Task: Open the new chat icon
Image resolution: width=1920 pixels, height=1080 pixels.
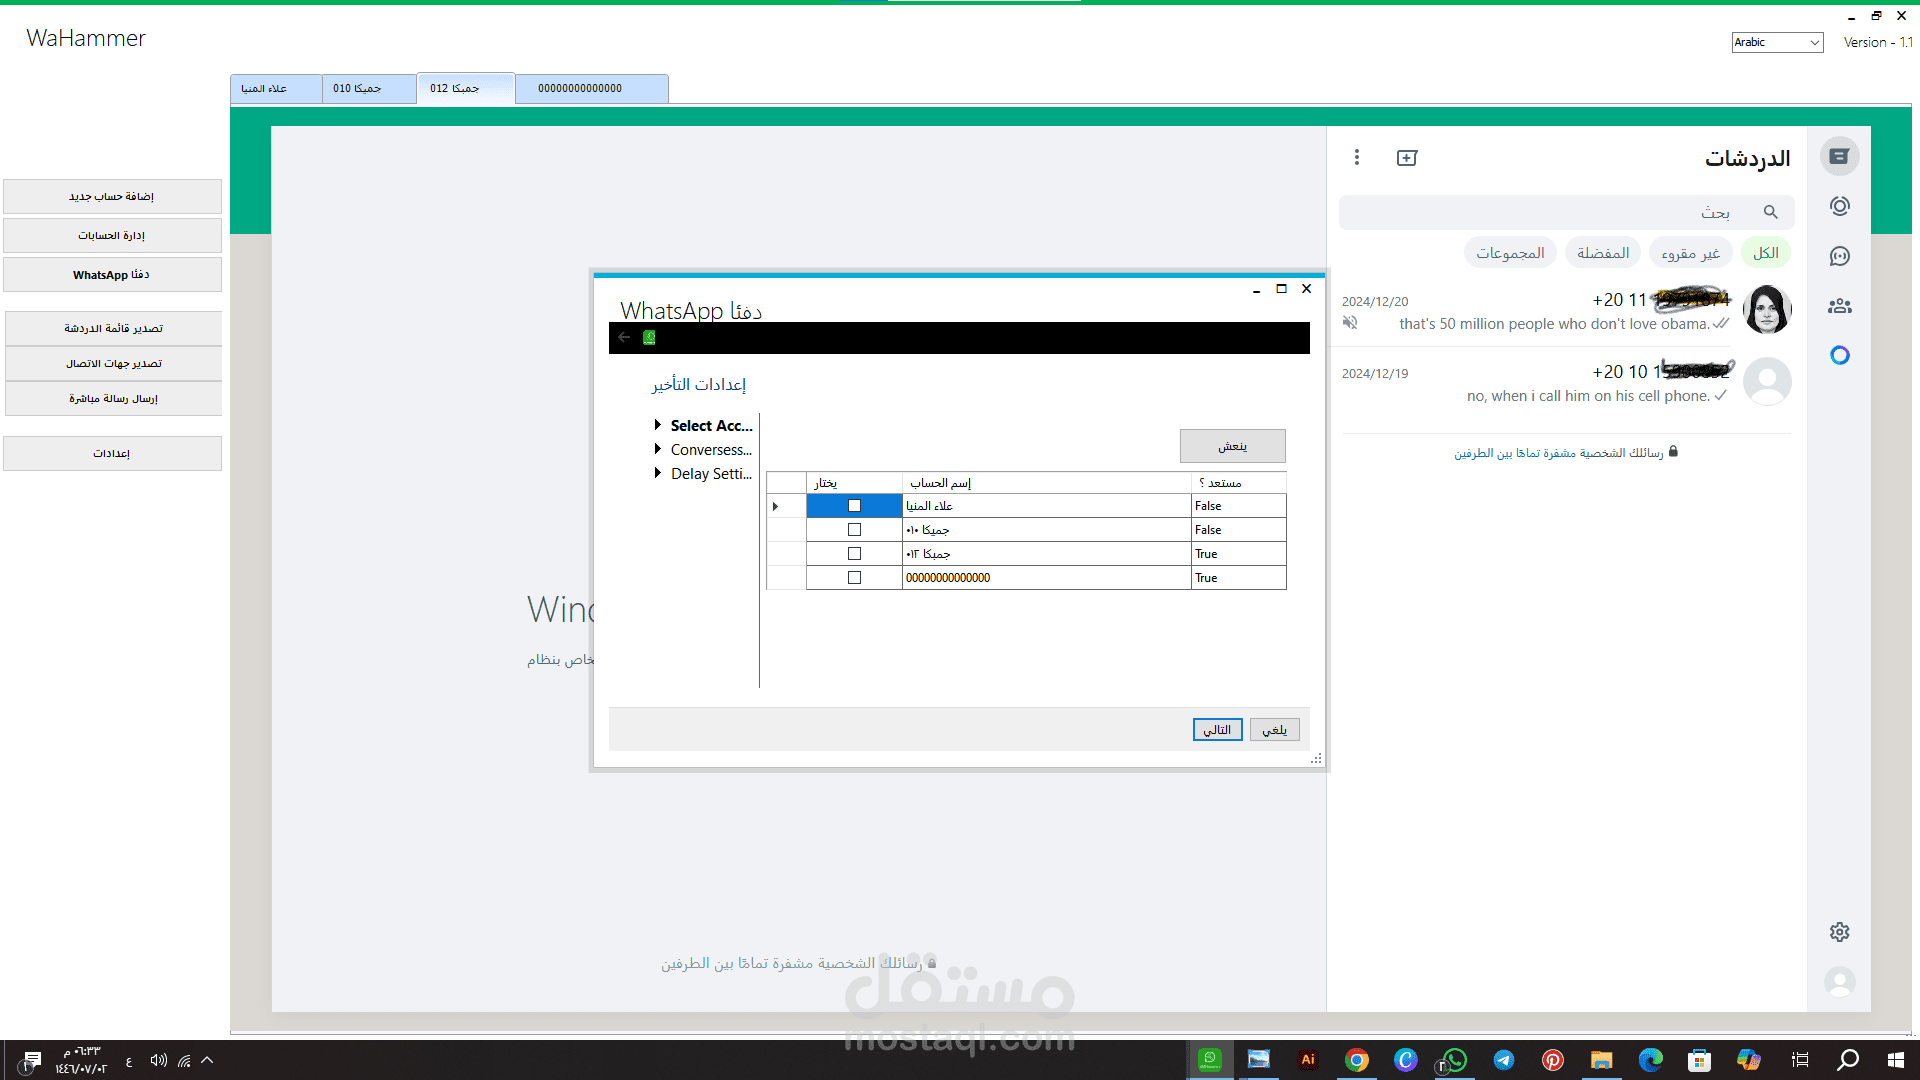Action: pyautogui.click(x=1407, y=158)
